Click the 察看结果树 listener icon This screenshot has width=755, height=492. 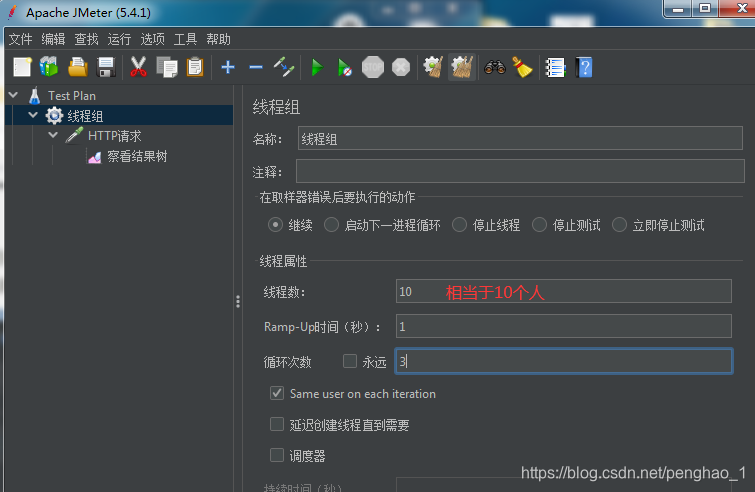click(x=94, y=156)
